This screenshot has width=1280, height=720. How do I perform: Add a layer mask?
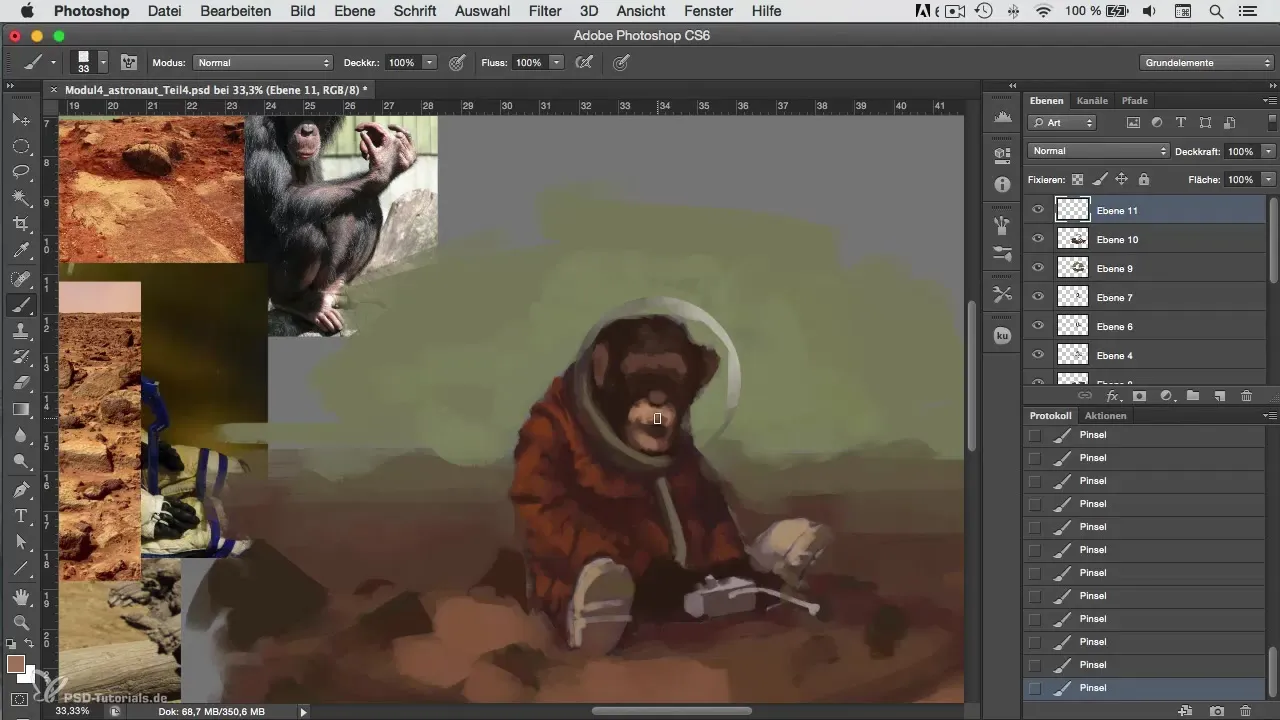[x=1139, y=396]
